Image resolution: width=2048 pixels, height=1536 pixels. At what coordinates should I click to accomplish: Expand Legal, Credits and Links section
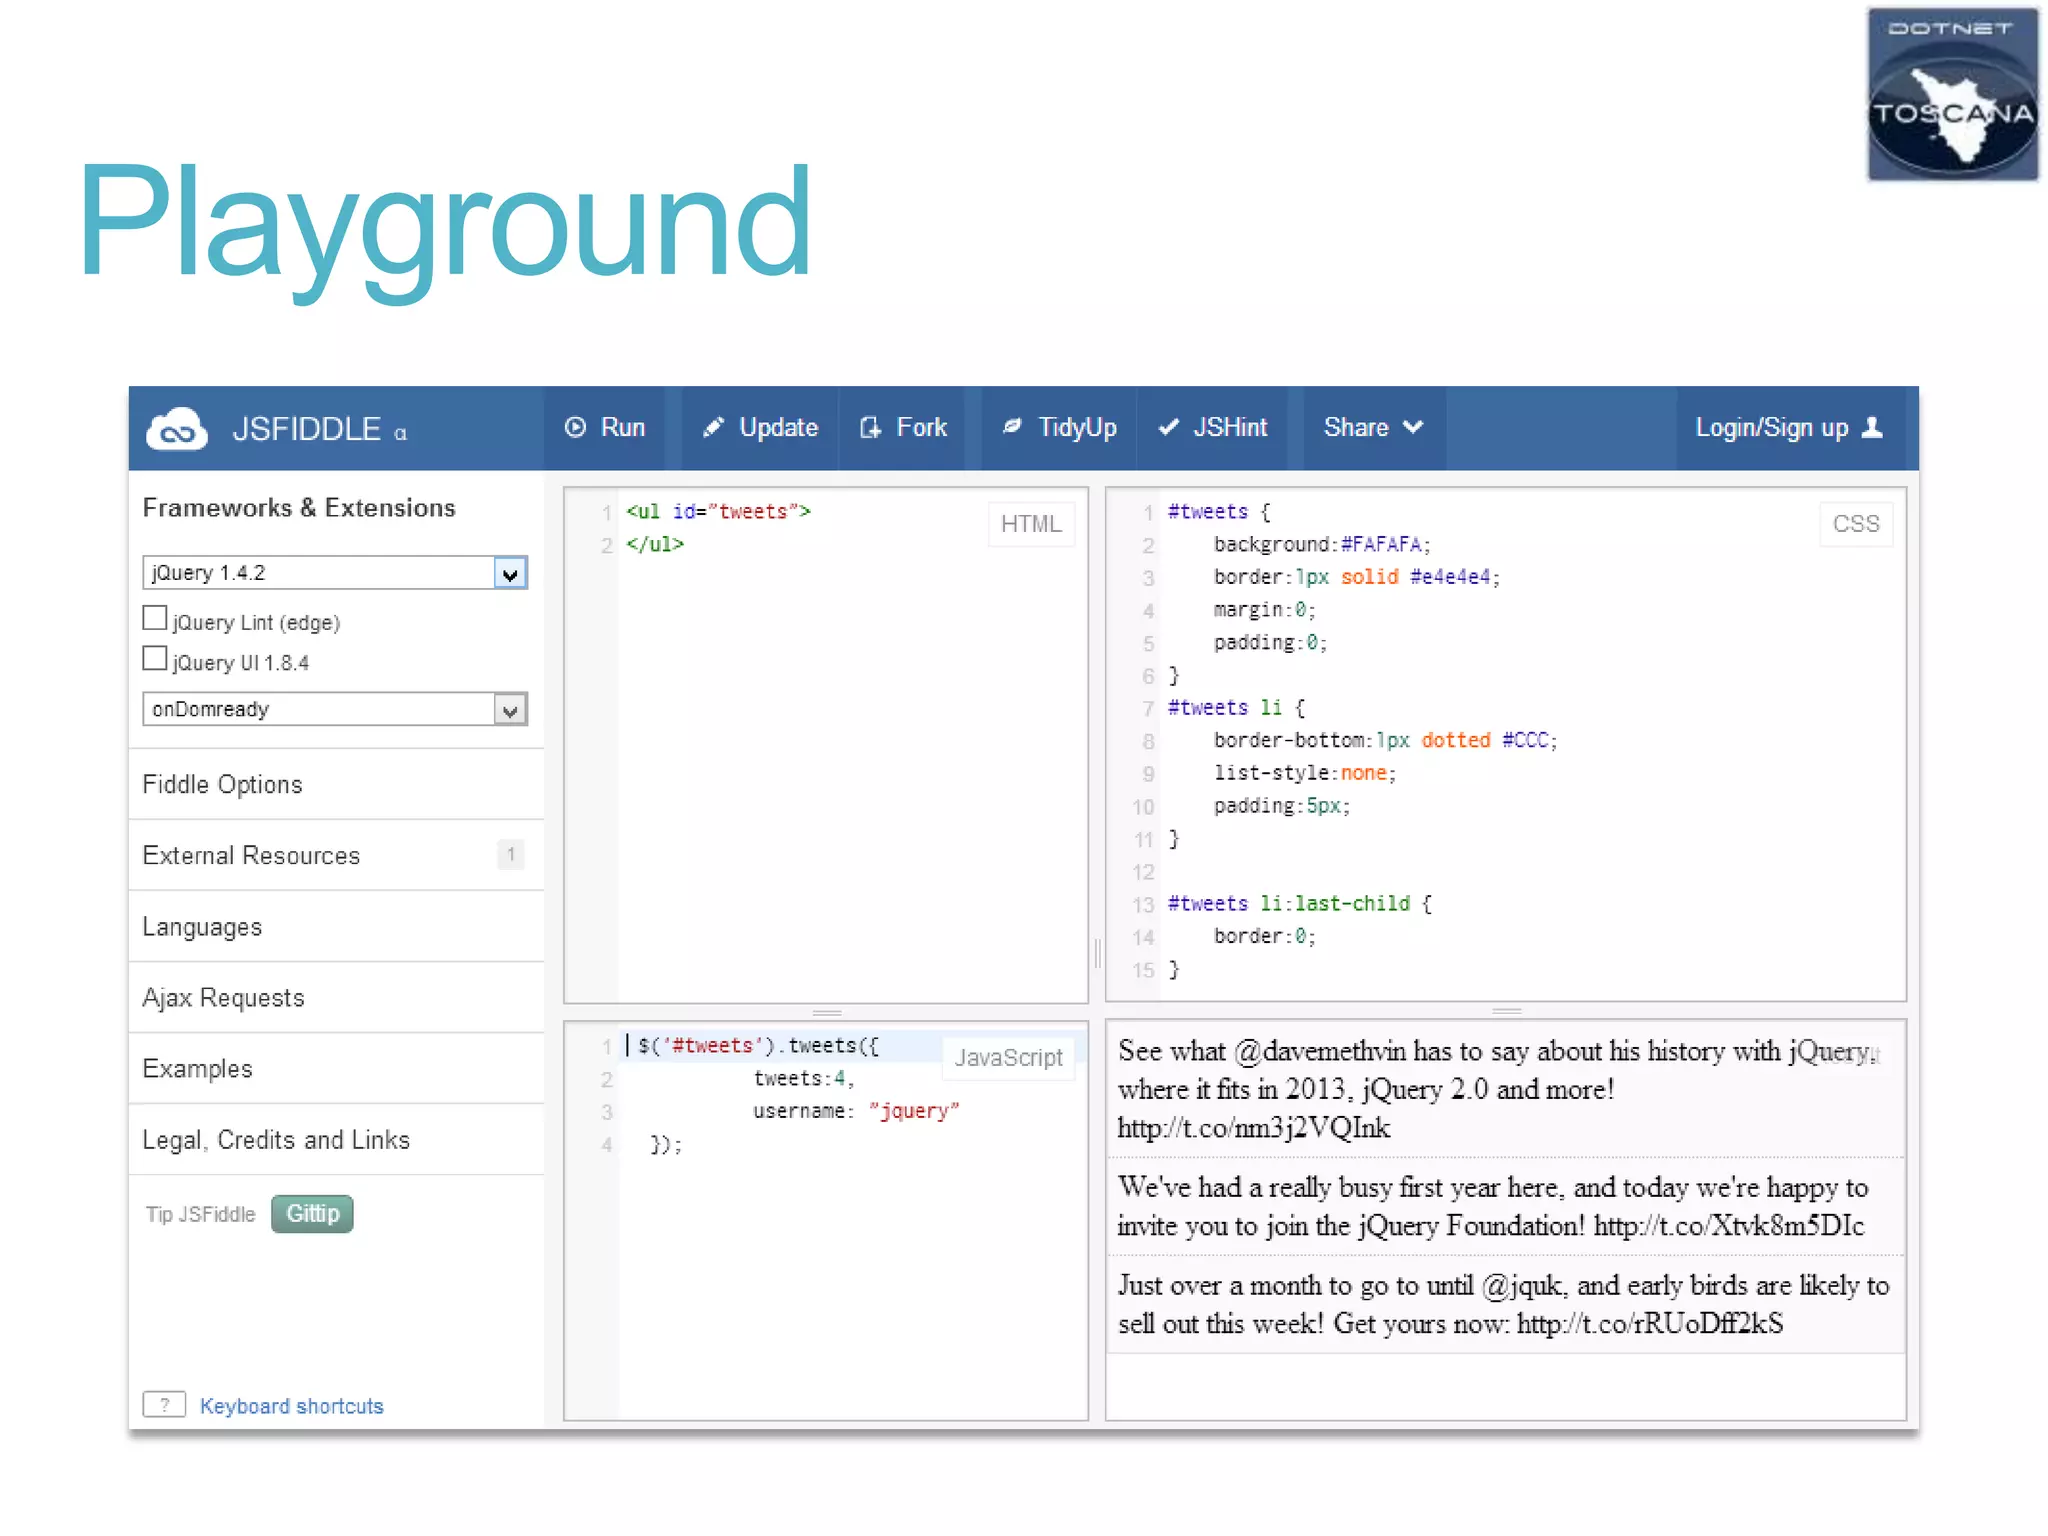coord(336,1140)
